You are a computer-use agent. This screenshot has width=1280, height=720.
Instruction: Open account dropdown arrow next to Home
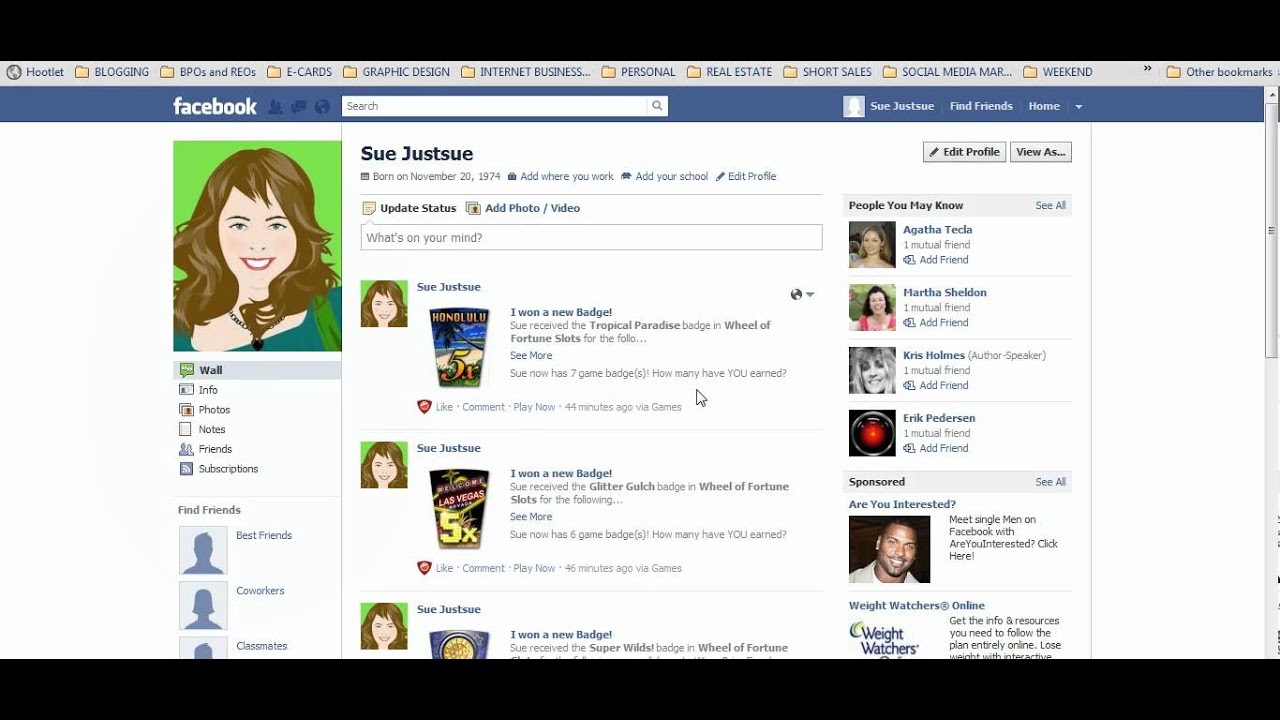coord(1078,107)
